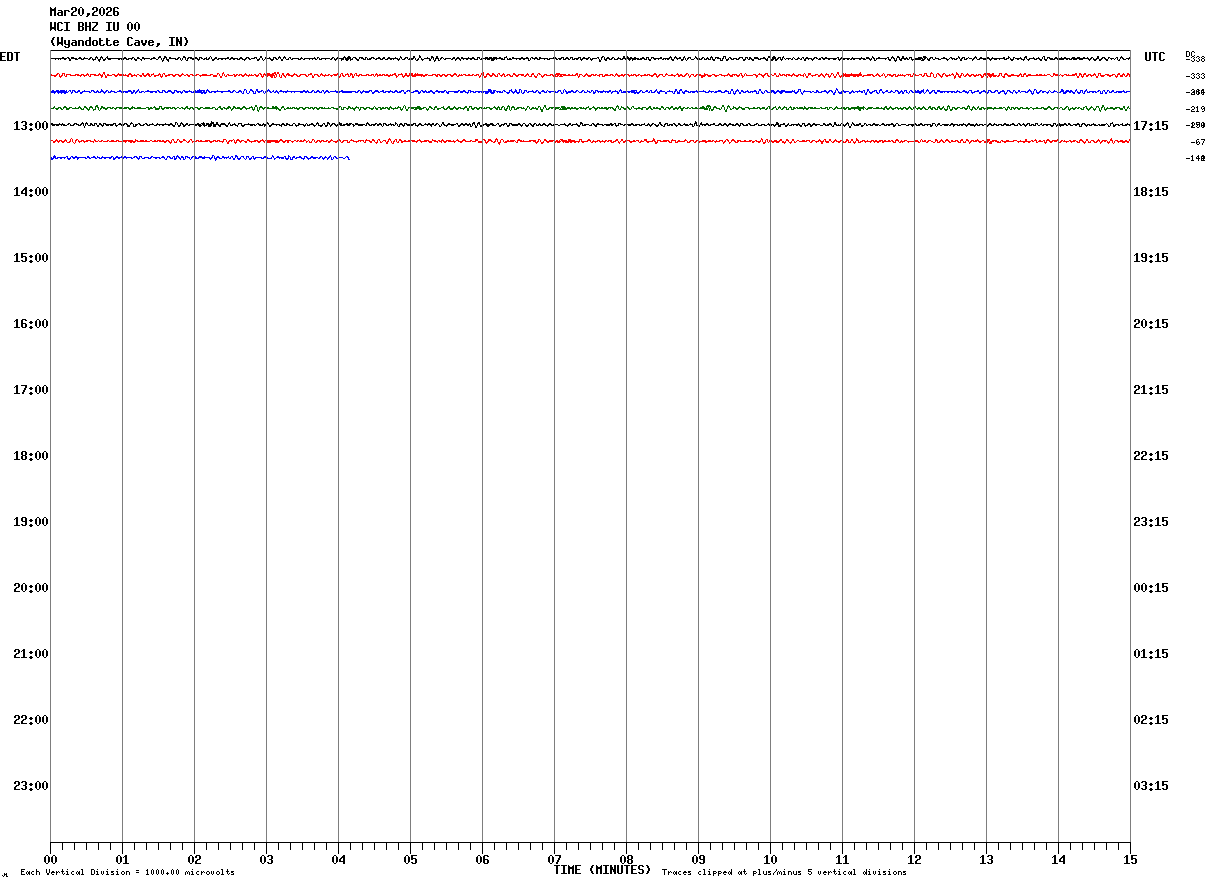Select the 01:15 UTC time label
This screenshot has height=886, width=1210.
coord(1151,654)
